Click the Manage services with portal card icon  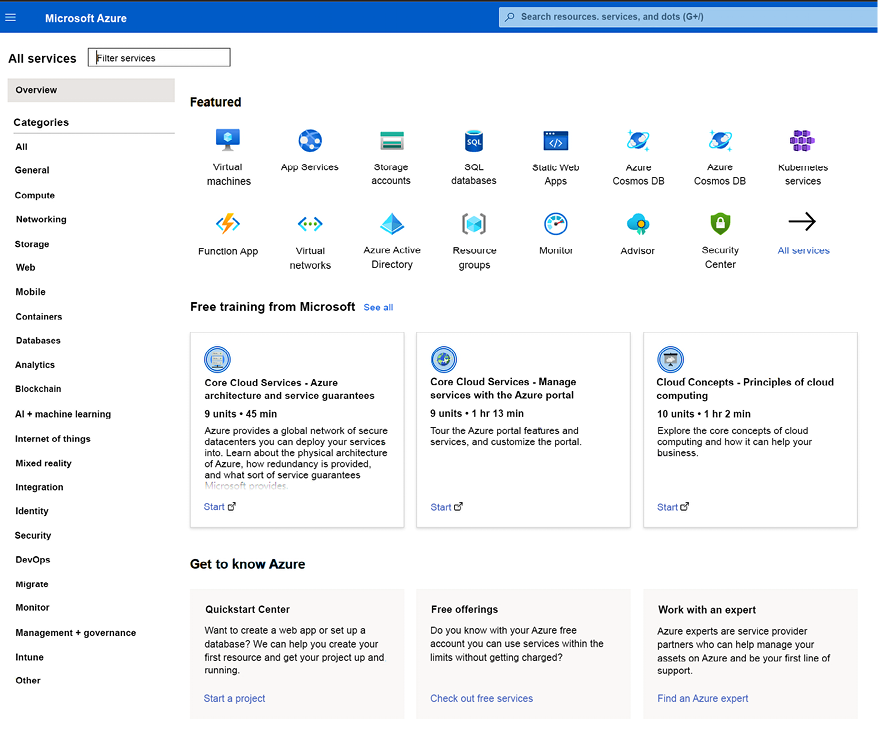tap(443, 359)
